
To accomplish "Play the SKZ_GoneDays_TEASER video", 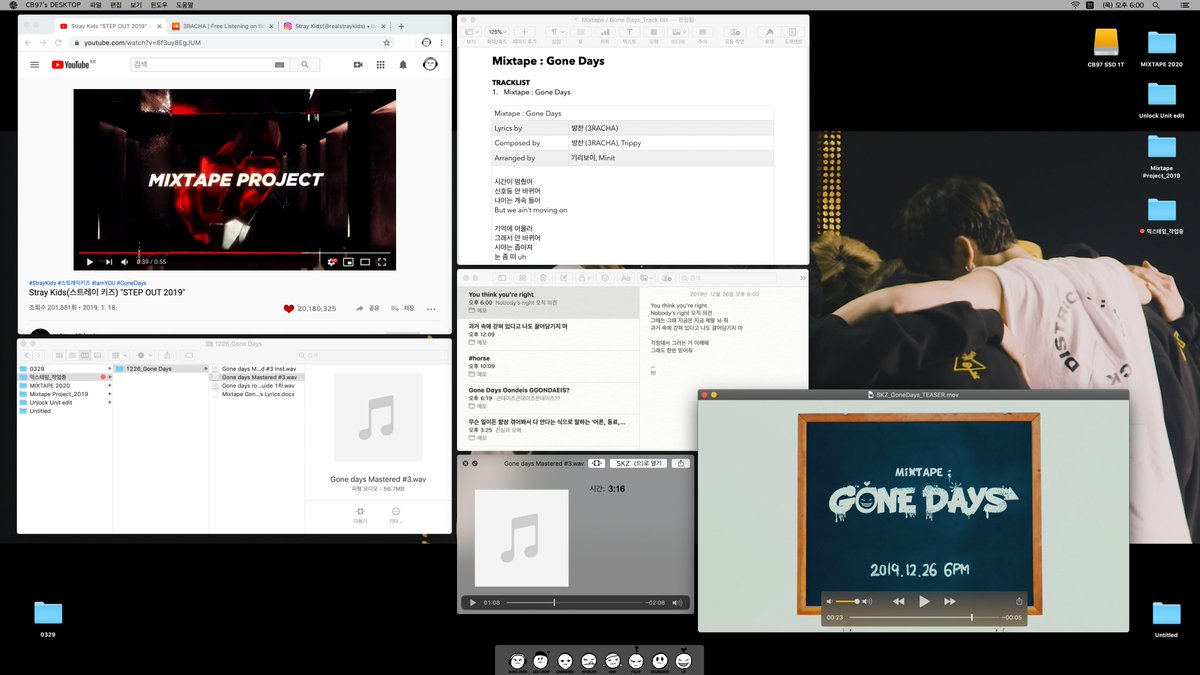I will 924,601.
